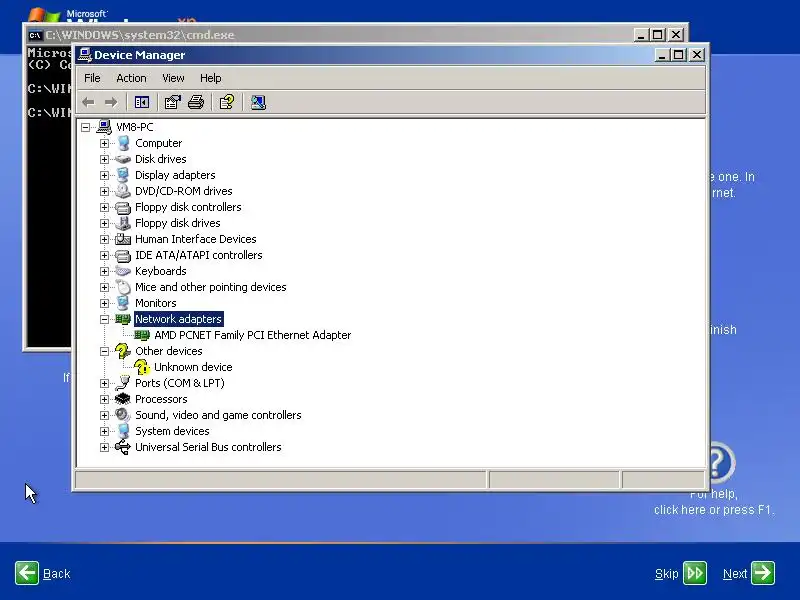Click the wizard help question mark icon

pos(722,463)
